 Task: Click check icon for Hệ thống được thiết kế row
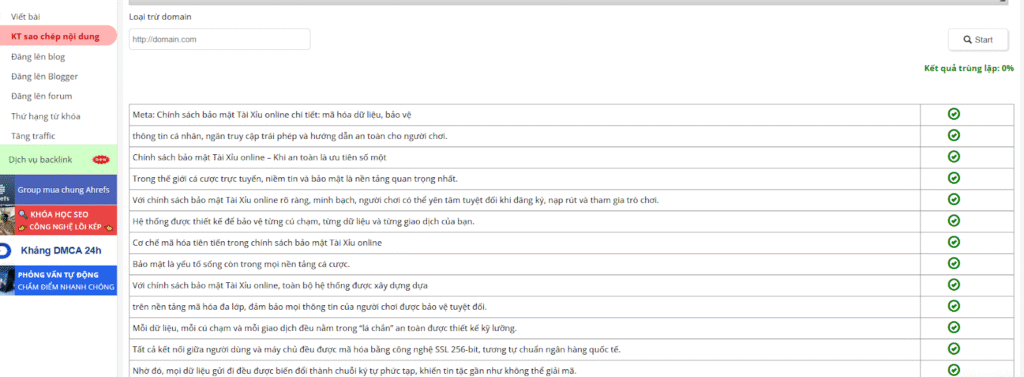[953, 221]
